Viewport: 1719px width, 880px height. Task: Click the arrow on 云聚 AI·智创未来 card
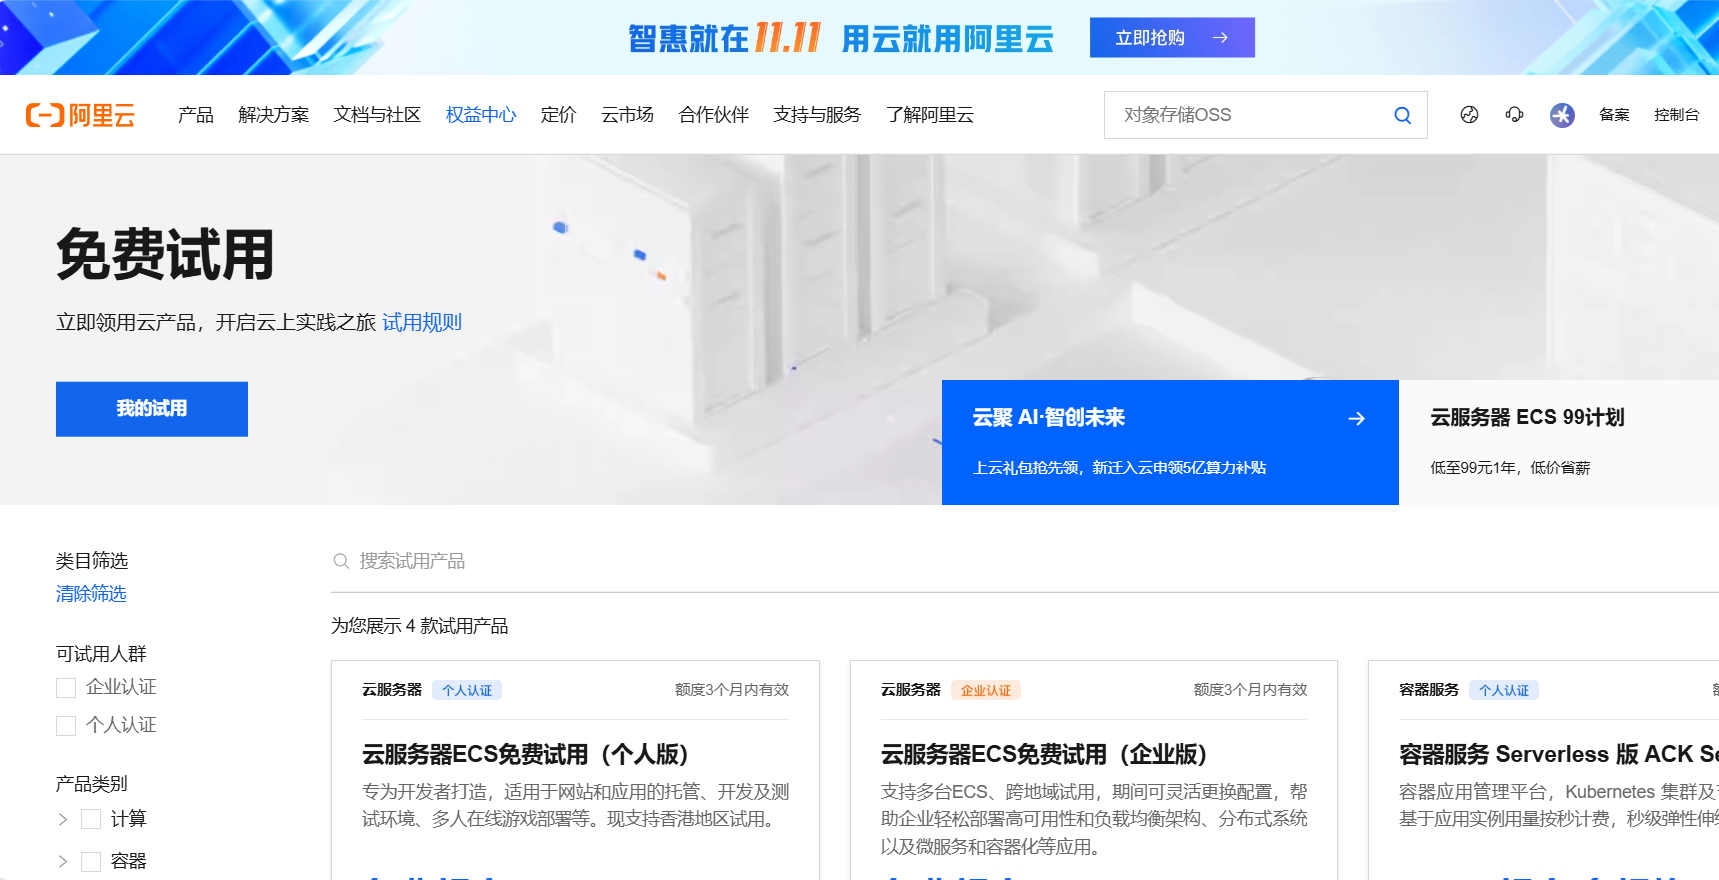pyautogui.click(x=1357, y=419)
